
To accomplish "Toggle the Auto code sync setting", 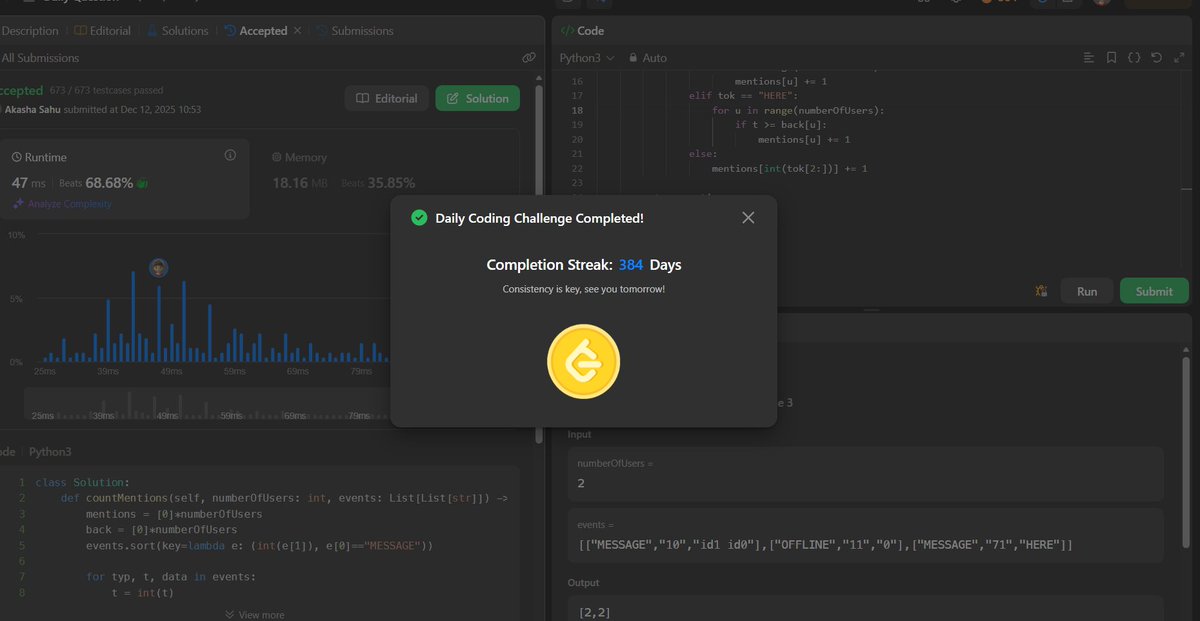I will 647,57.
